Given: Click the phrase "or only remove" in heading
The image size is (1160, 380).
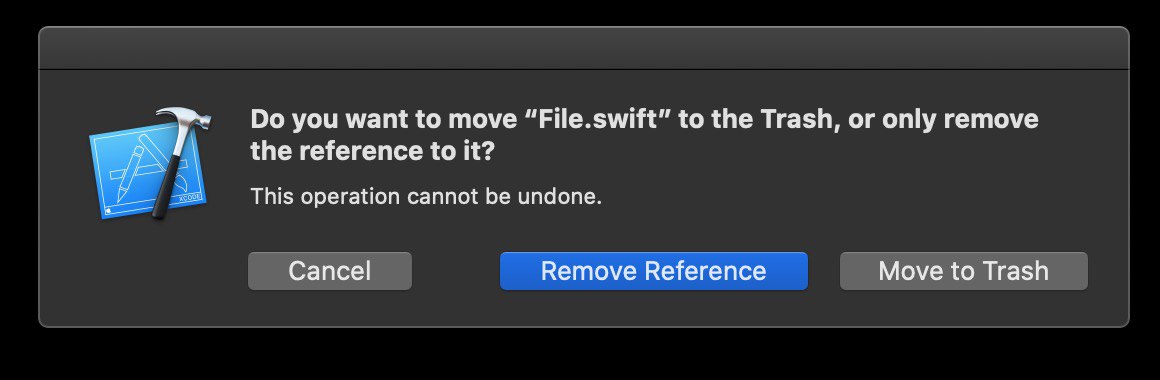Looking at the screenshot, I should pos(943,118).
